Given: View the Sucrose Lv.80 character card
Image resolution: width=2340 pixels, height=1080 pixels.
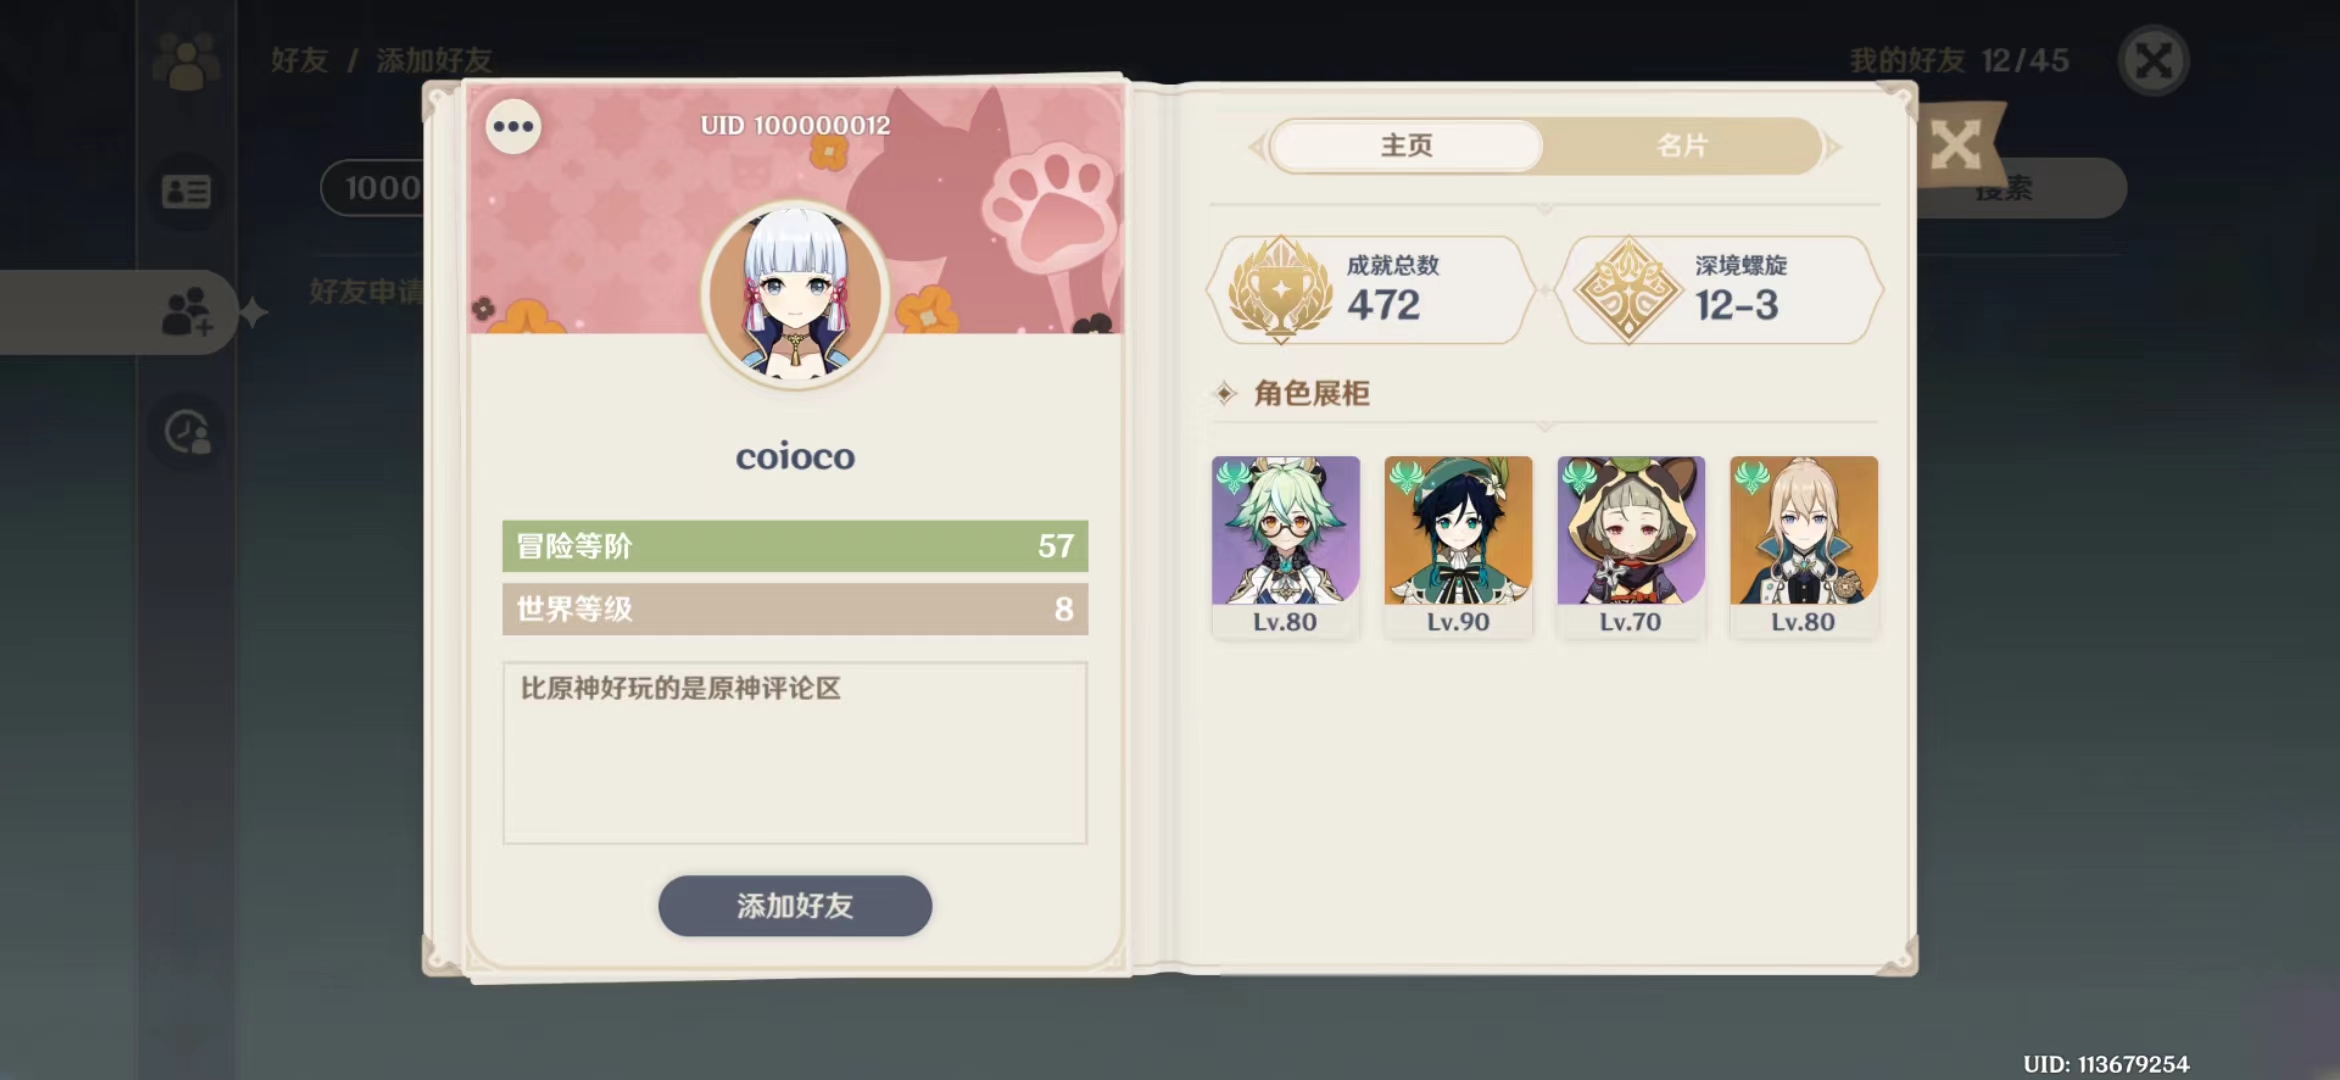Looking at the screenshot, I should [1285, 547].
